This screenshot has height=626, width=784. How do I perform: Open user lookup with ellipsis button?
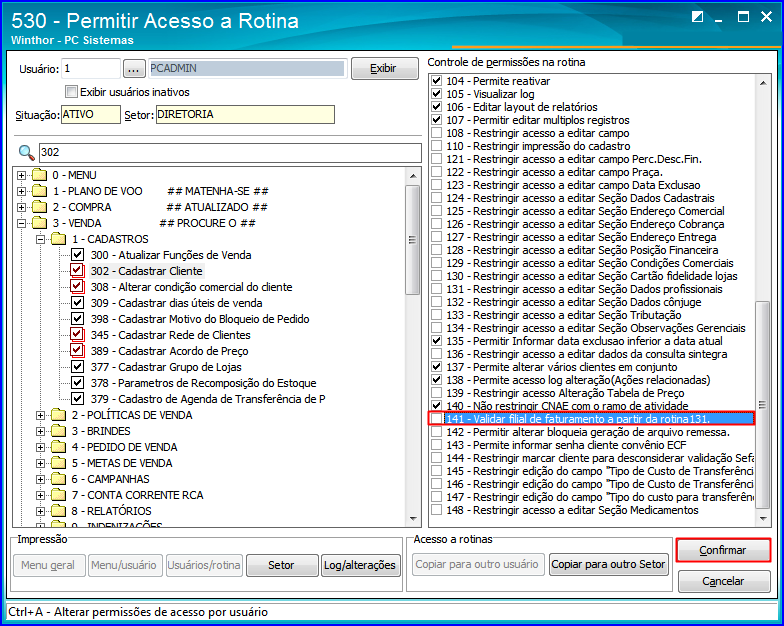133,69
